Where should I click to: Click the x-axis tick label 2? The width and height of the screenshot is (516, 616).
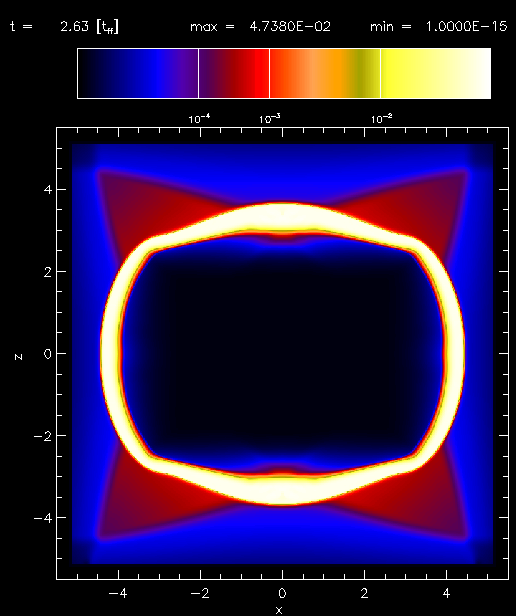[x=364, y=593]
